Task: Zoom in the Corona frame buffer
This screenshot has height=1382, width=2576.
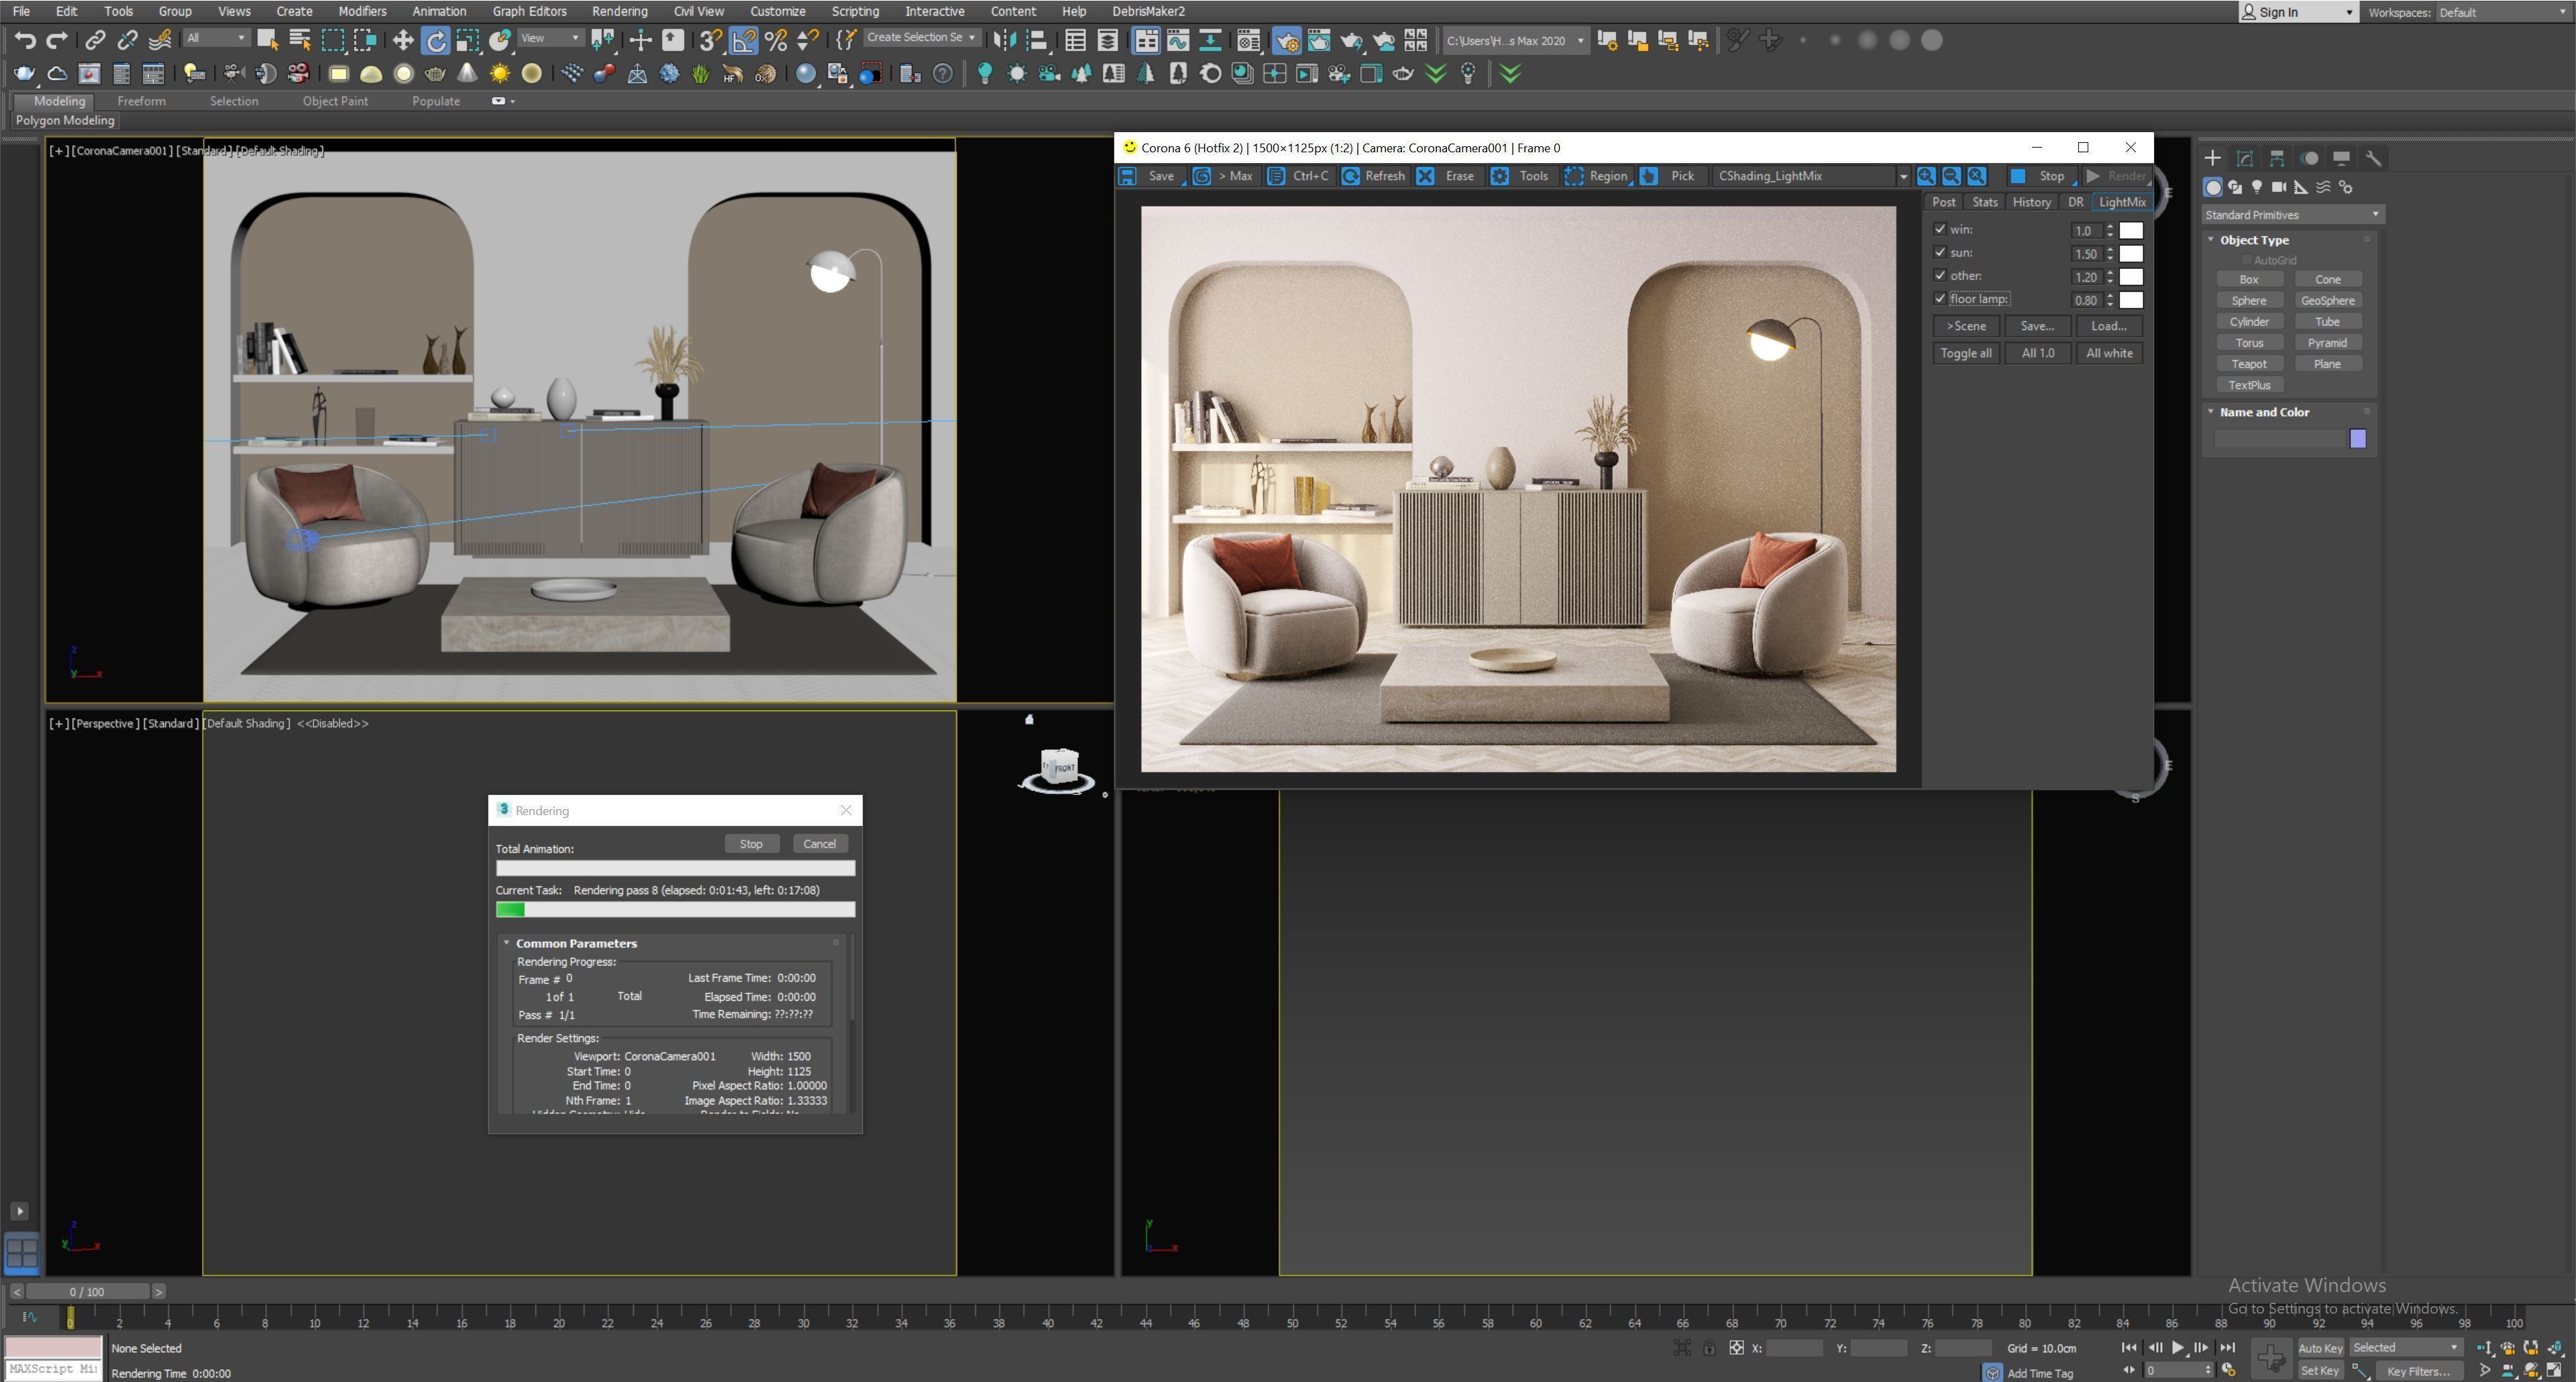Action: coord(1926,176)
